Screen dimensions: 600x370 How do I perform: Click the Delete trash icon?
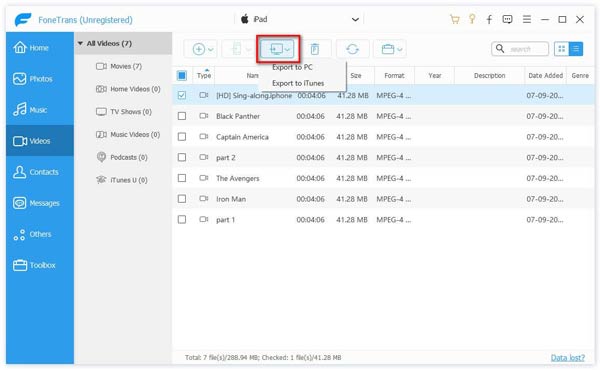coord(315,49)
